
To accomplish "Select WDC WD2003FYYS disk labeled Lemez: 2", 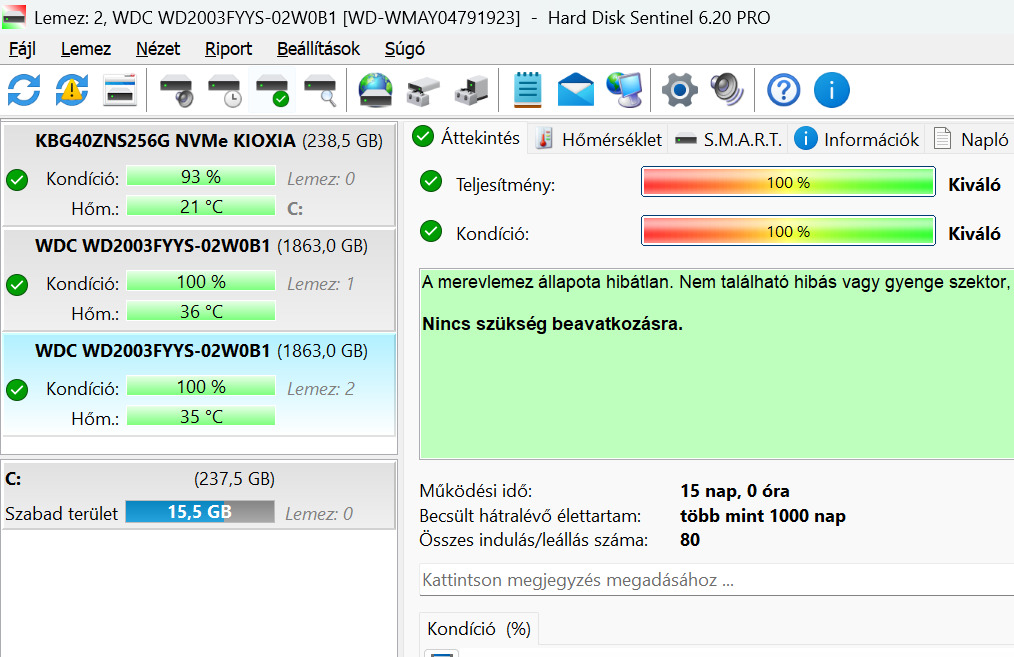I will coord(199,384).
